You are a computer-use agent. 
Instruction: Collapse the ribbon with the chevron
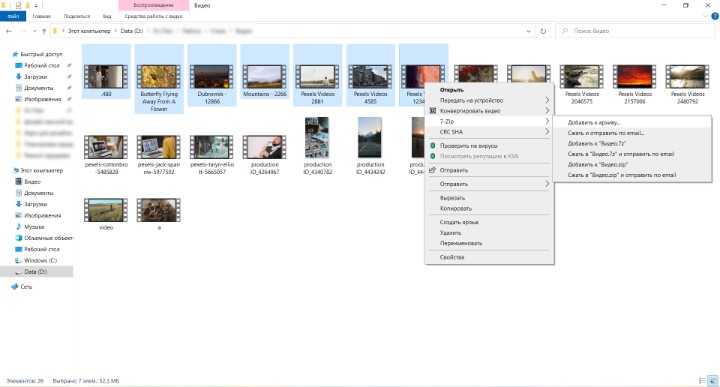tap(705, 16)
